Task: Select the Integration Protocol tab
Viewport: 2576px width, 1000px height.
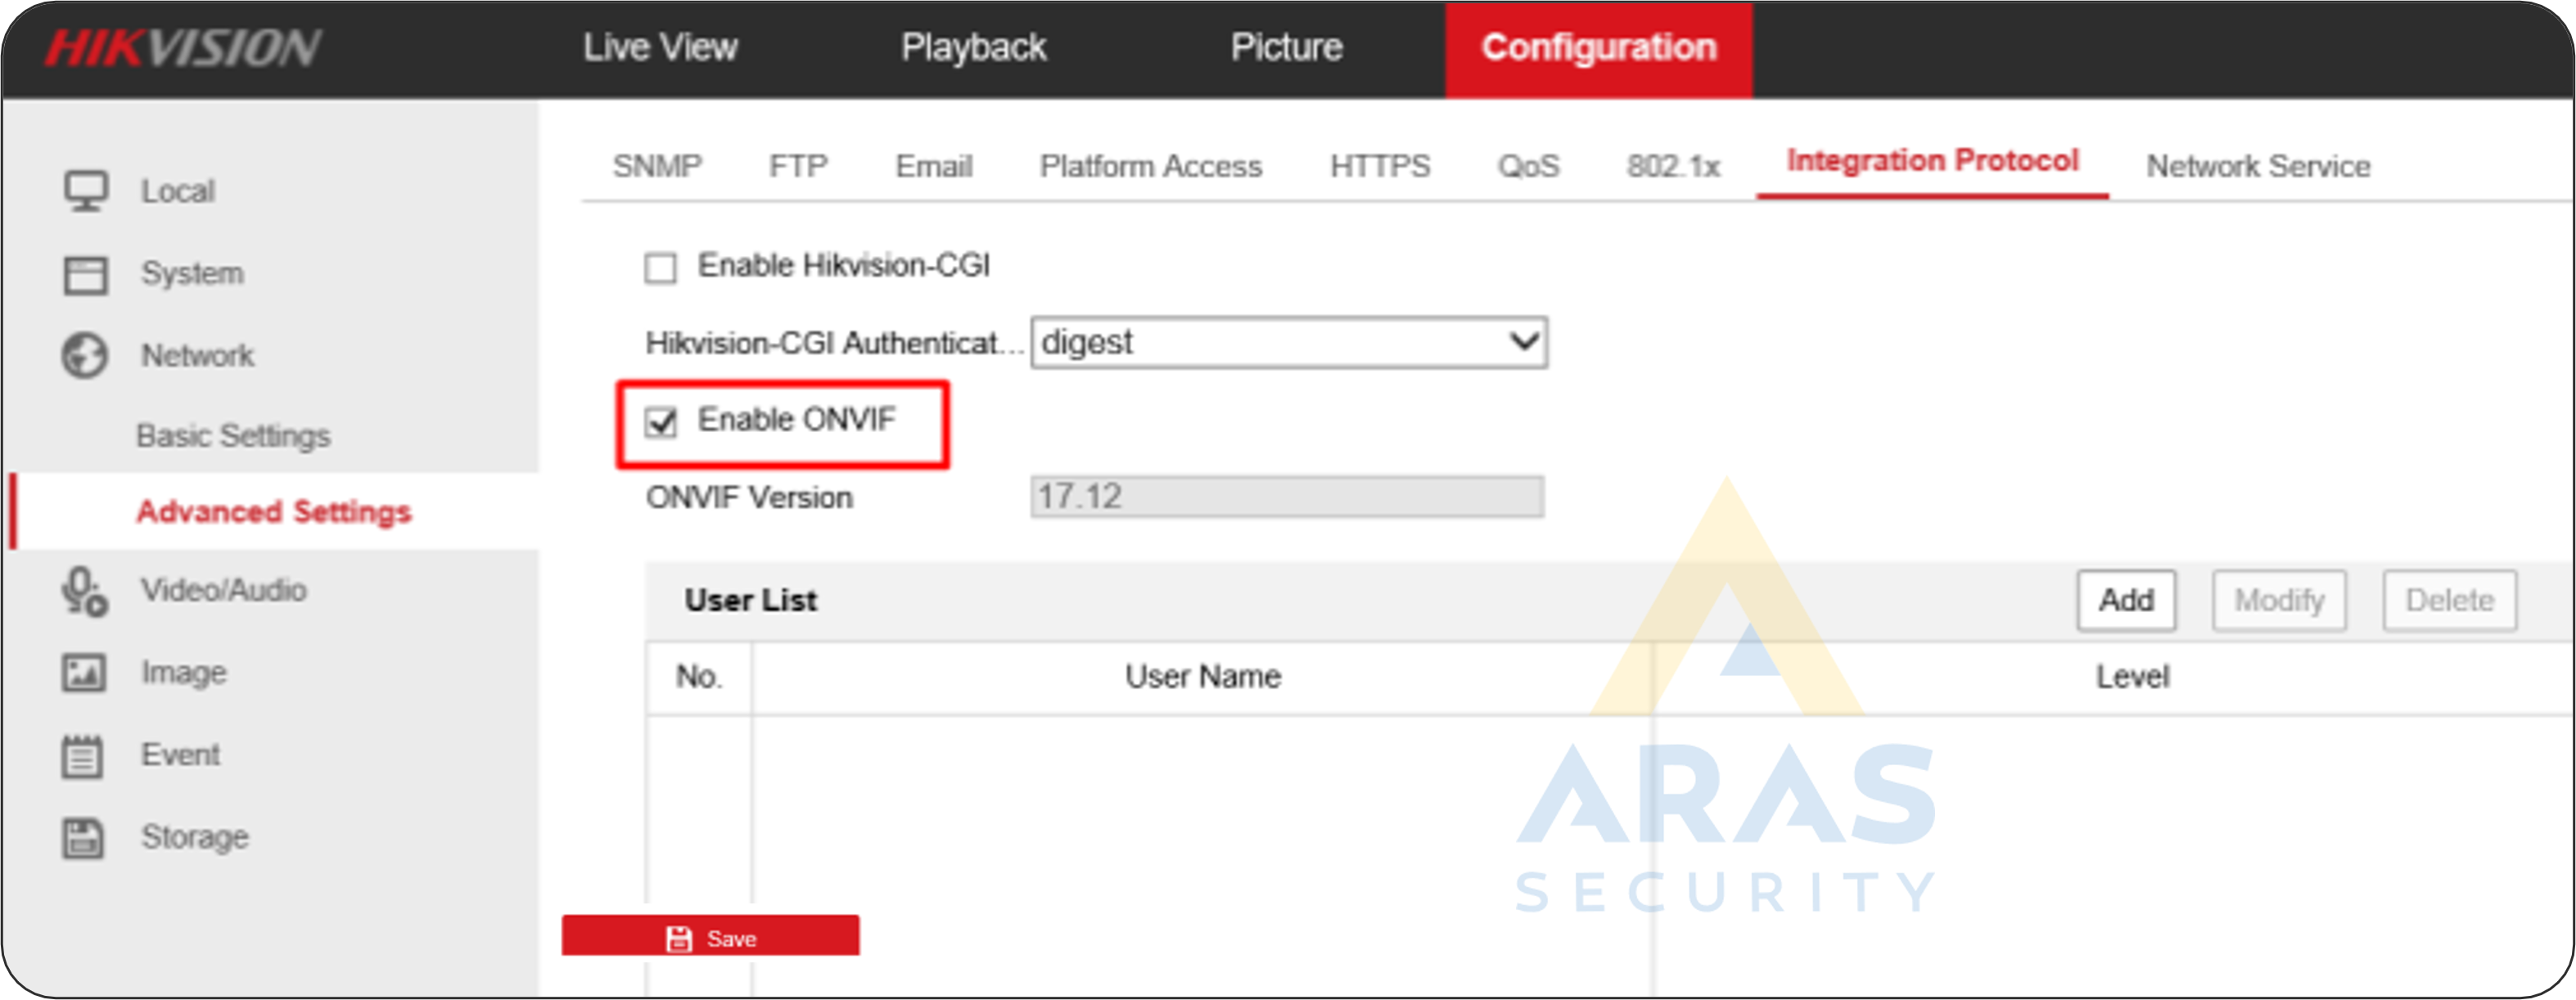Action: (1932, 162)
